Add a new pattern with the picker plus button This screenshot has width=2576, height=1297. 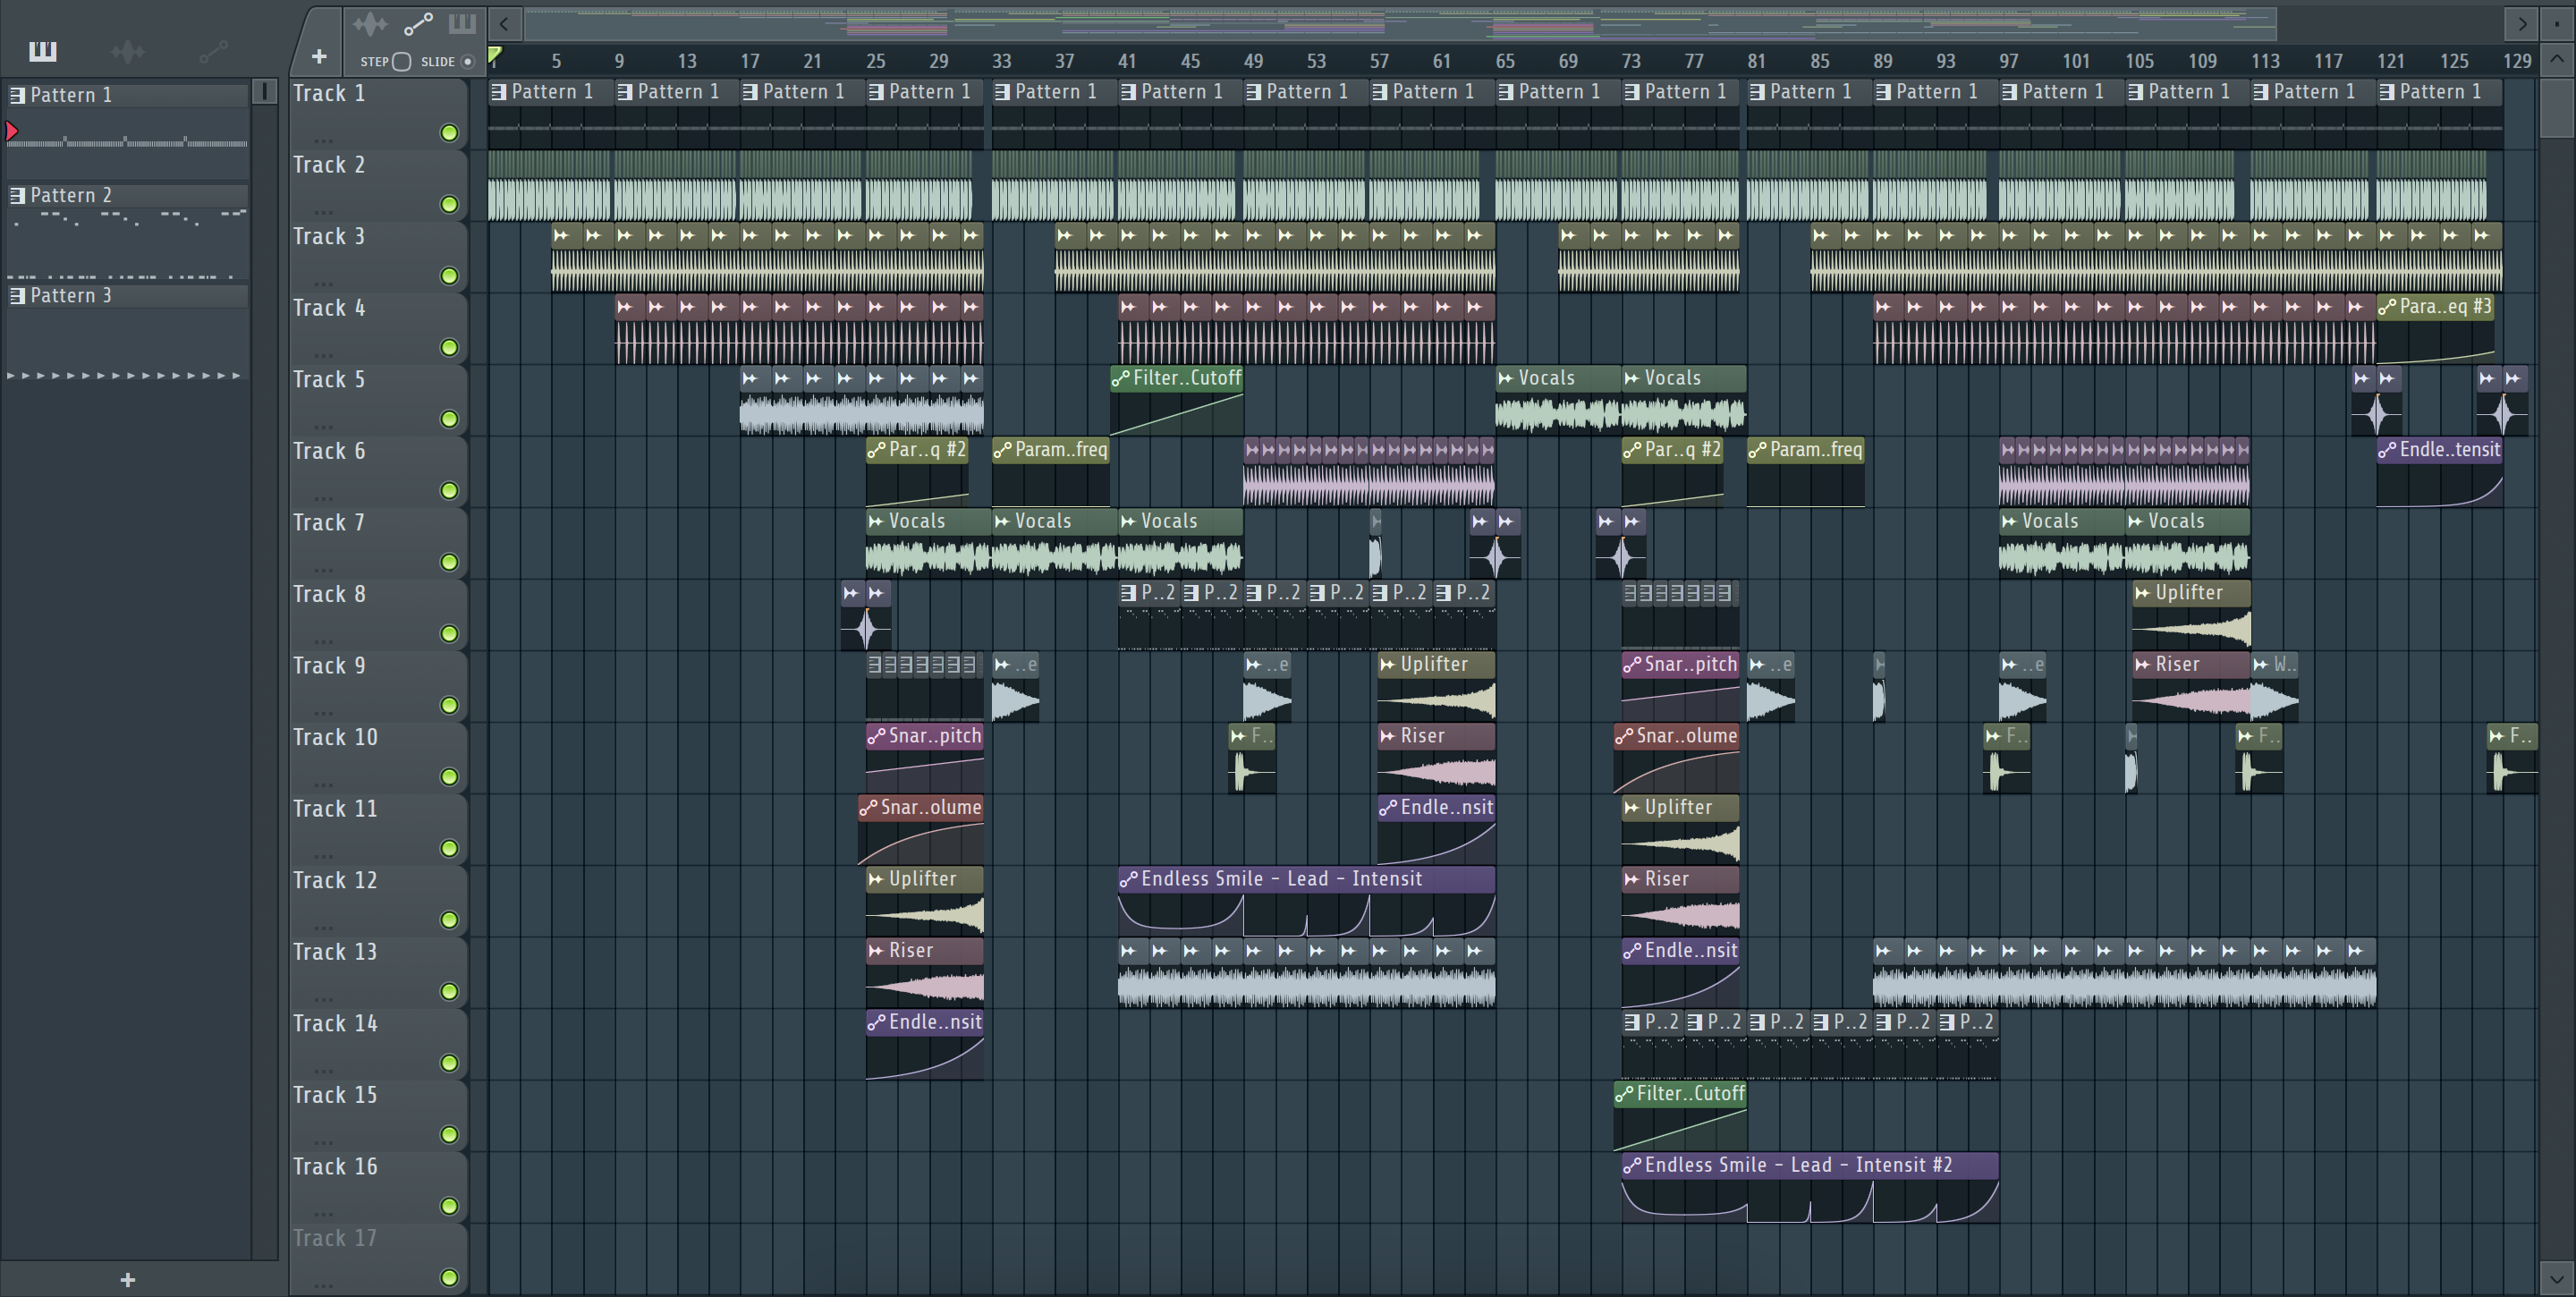click(127, 1279)
